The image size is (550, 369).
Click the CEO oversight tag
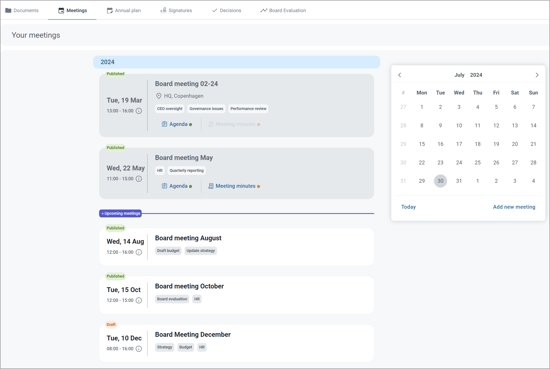click(x=169, y=109)
